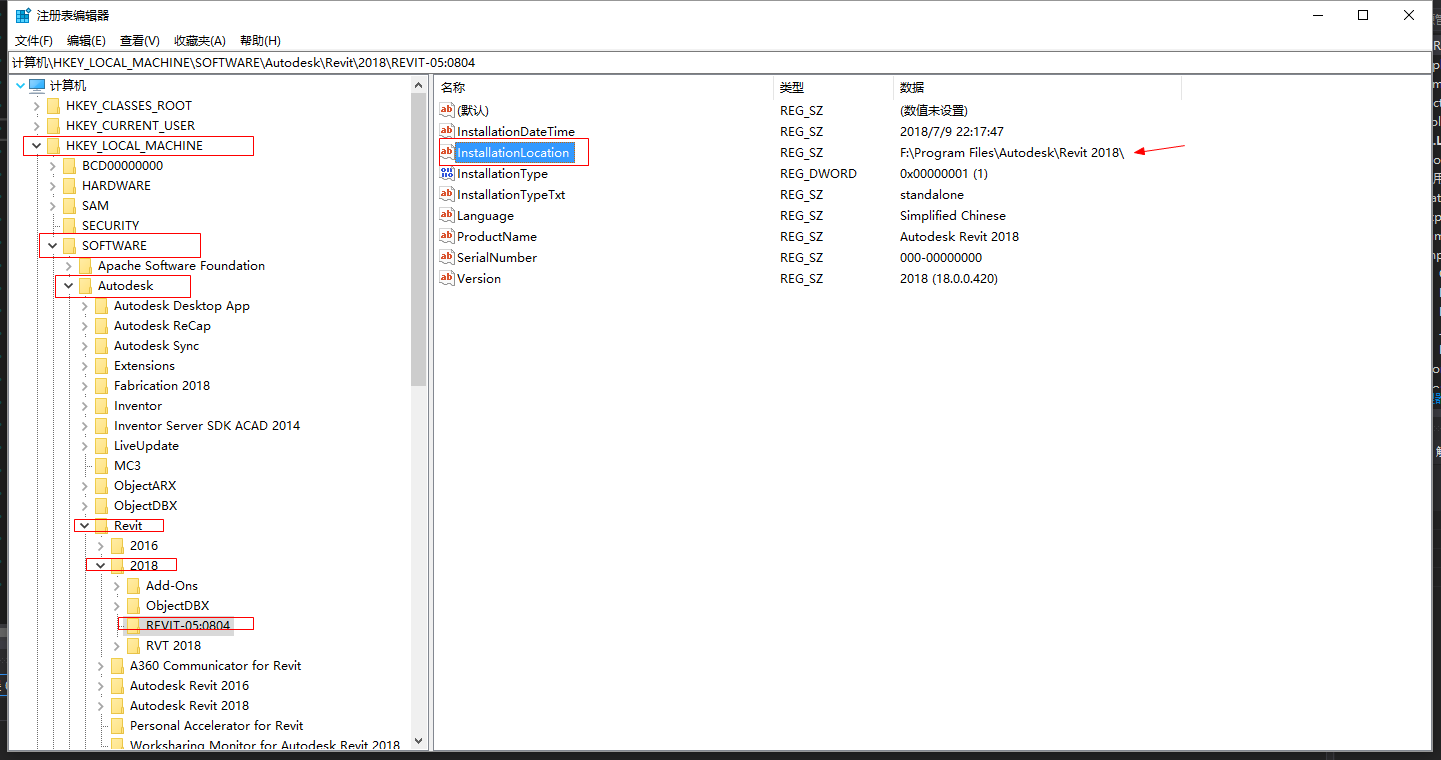Collapse the 计算机 root node
The image size is (1441, 760).
click(x=21, y=86)
